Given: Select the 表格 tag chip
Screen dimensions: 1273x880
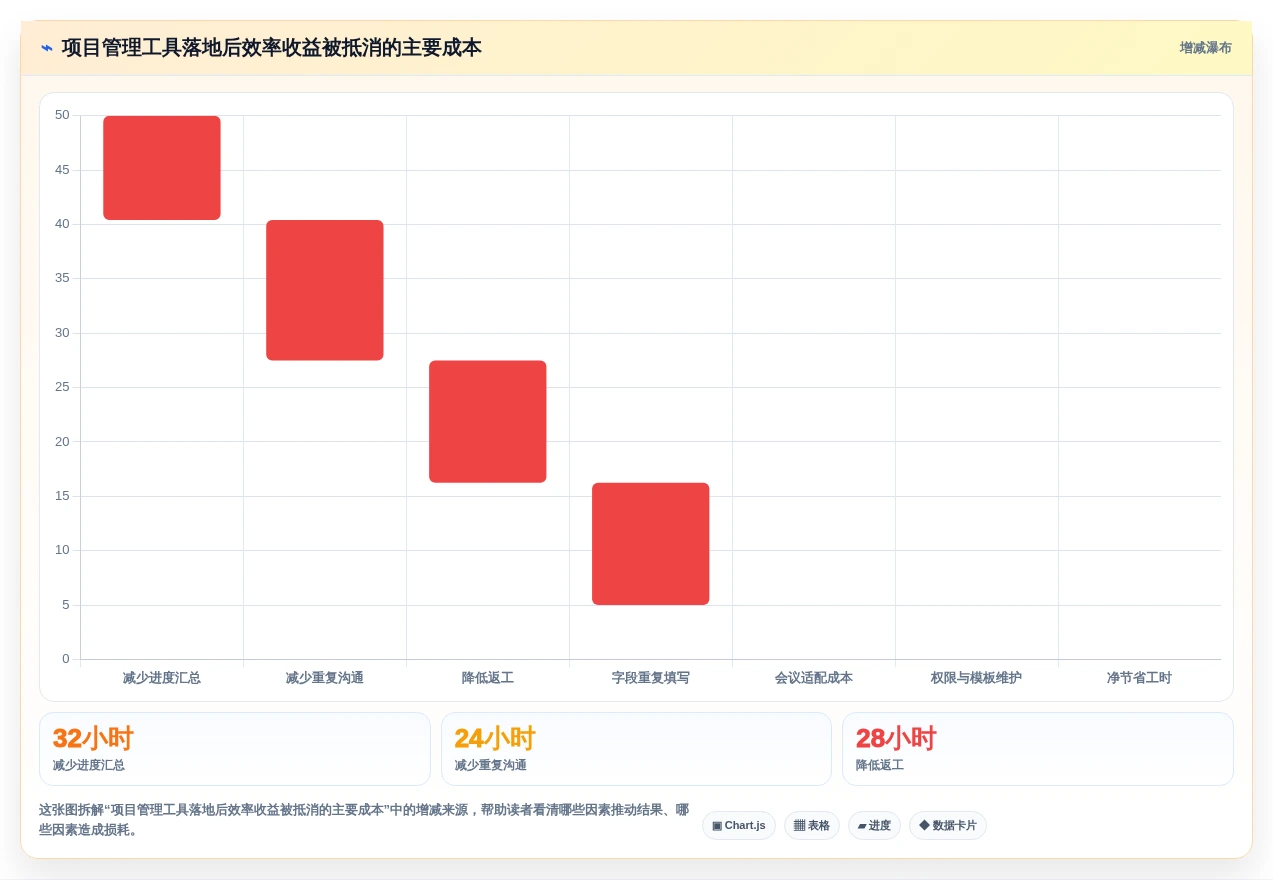Looking at the screenshot, I should pos(812,825).
